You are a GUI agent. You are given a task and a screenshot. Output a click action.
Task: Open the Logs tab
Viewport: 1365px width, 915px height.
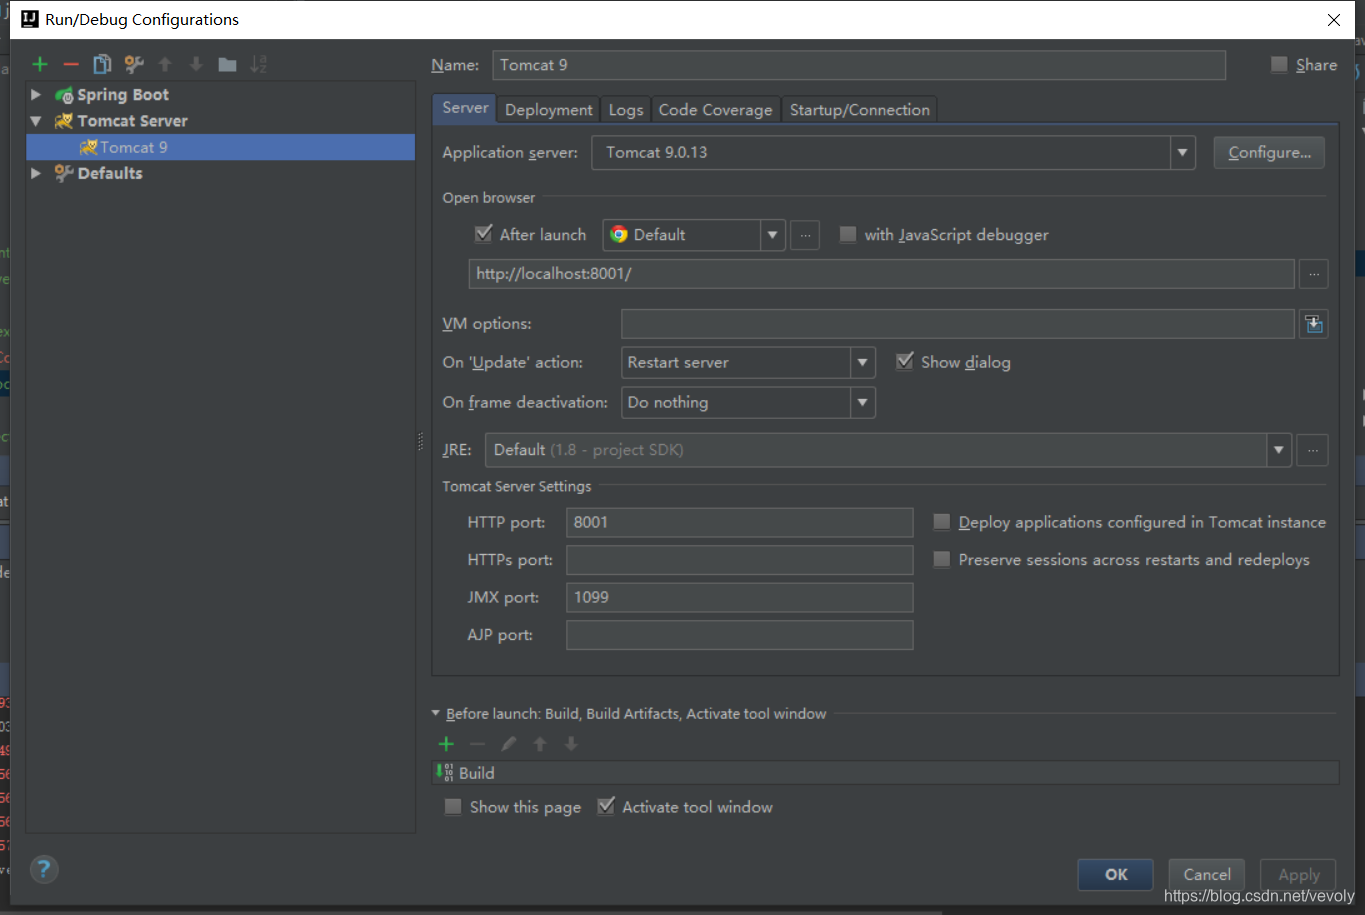(626, 110)
